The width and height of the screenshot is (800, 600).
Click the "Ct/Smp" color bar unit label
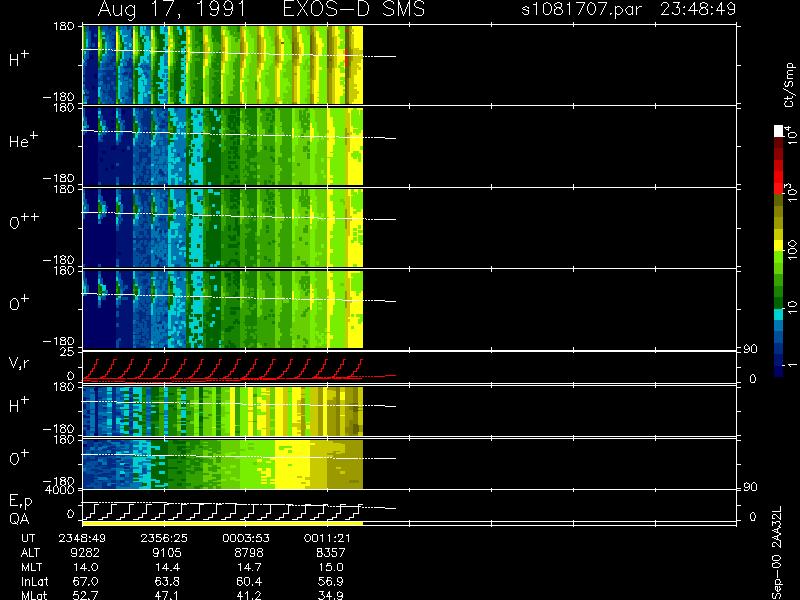790,85
